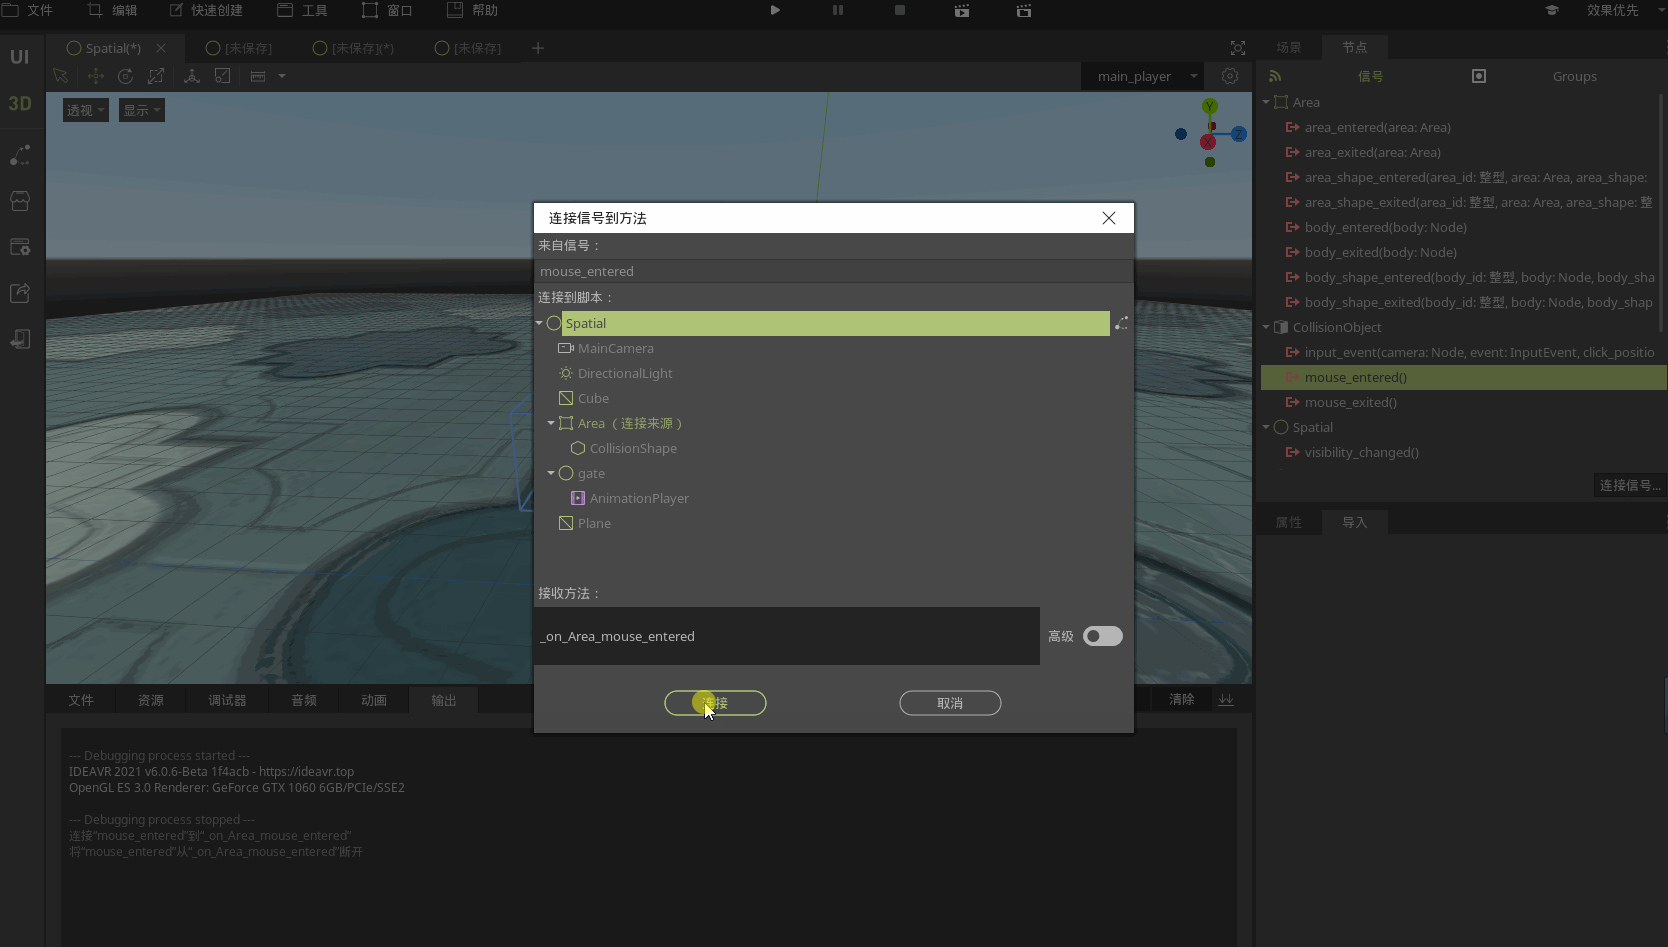Select the Scale tool

tap(156, 76)
